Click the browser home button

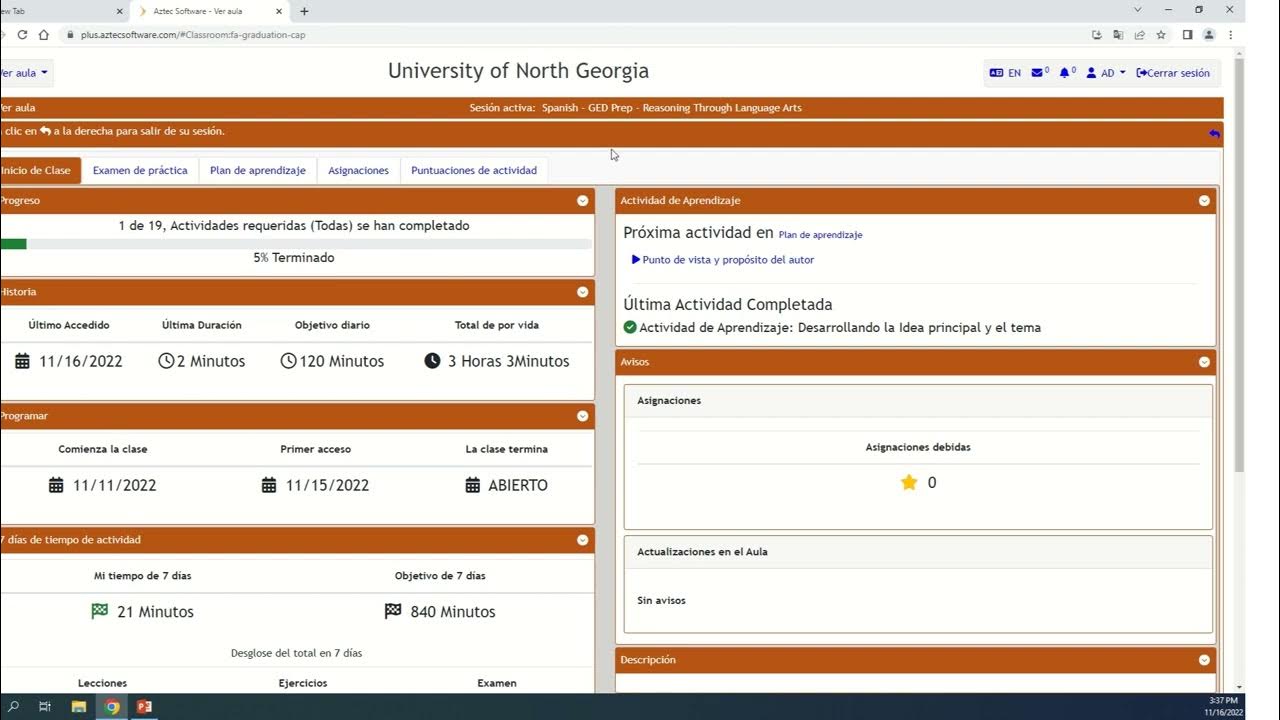[43, 34]
